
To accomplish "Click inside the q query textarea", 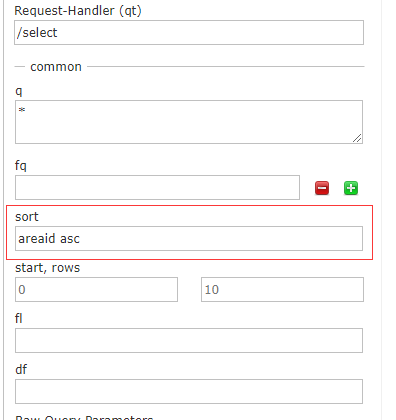I will coord(189,122).
